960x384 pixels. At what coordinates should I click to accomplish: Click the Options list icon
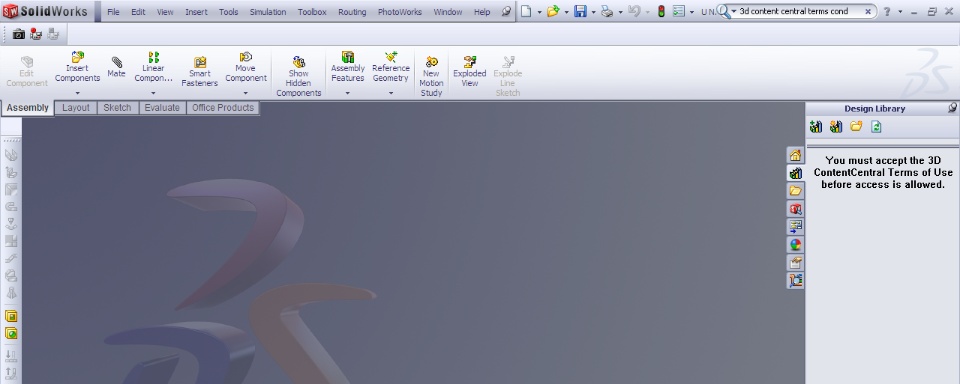(678, 11)
